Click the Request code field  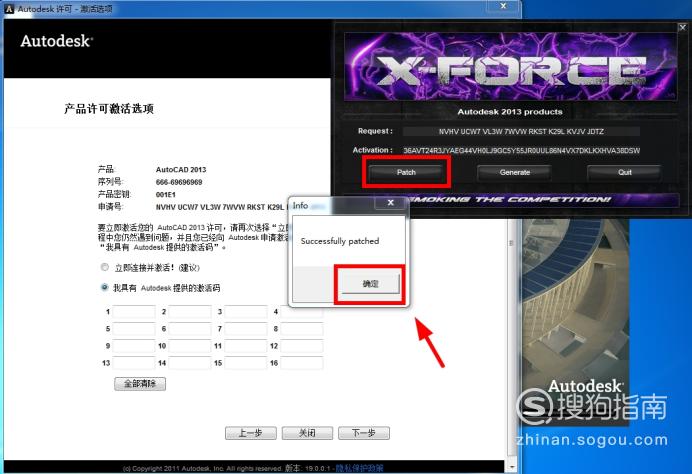pyautogui.click(x=521, y=132)
